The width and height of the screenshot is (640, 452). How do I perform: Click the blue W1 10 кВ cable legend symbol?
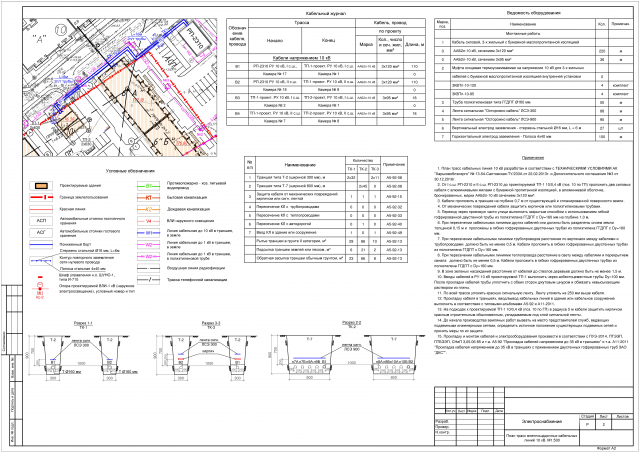click(x=148, y=233)
